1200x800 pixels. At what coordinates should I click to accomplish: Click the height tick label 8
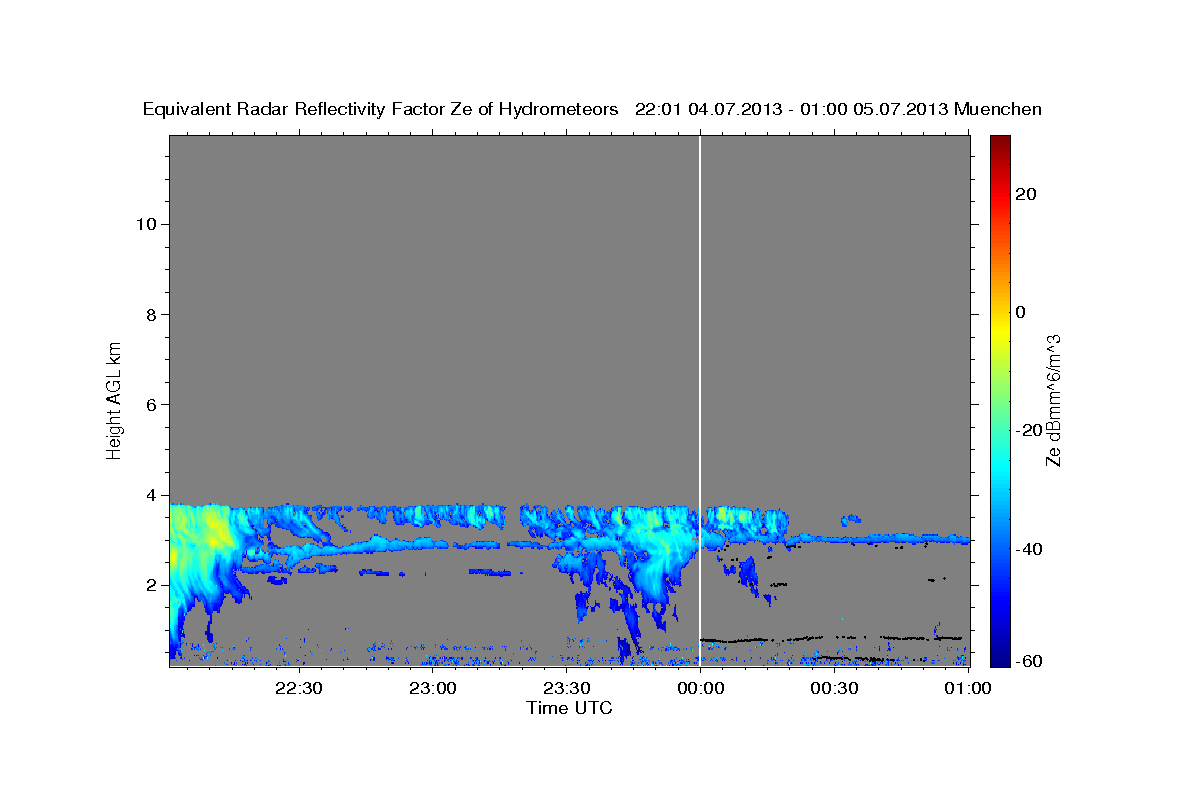pyautogui.click(x=149, y=314)
